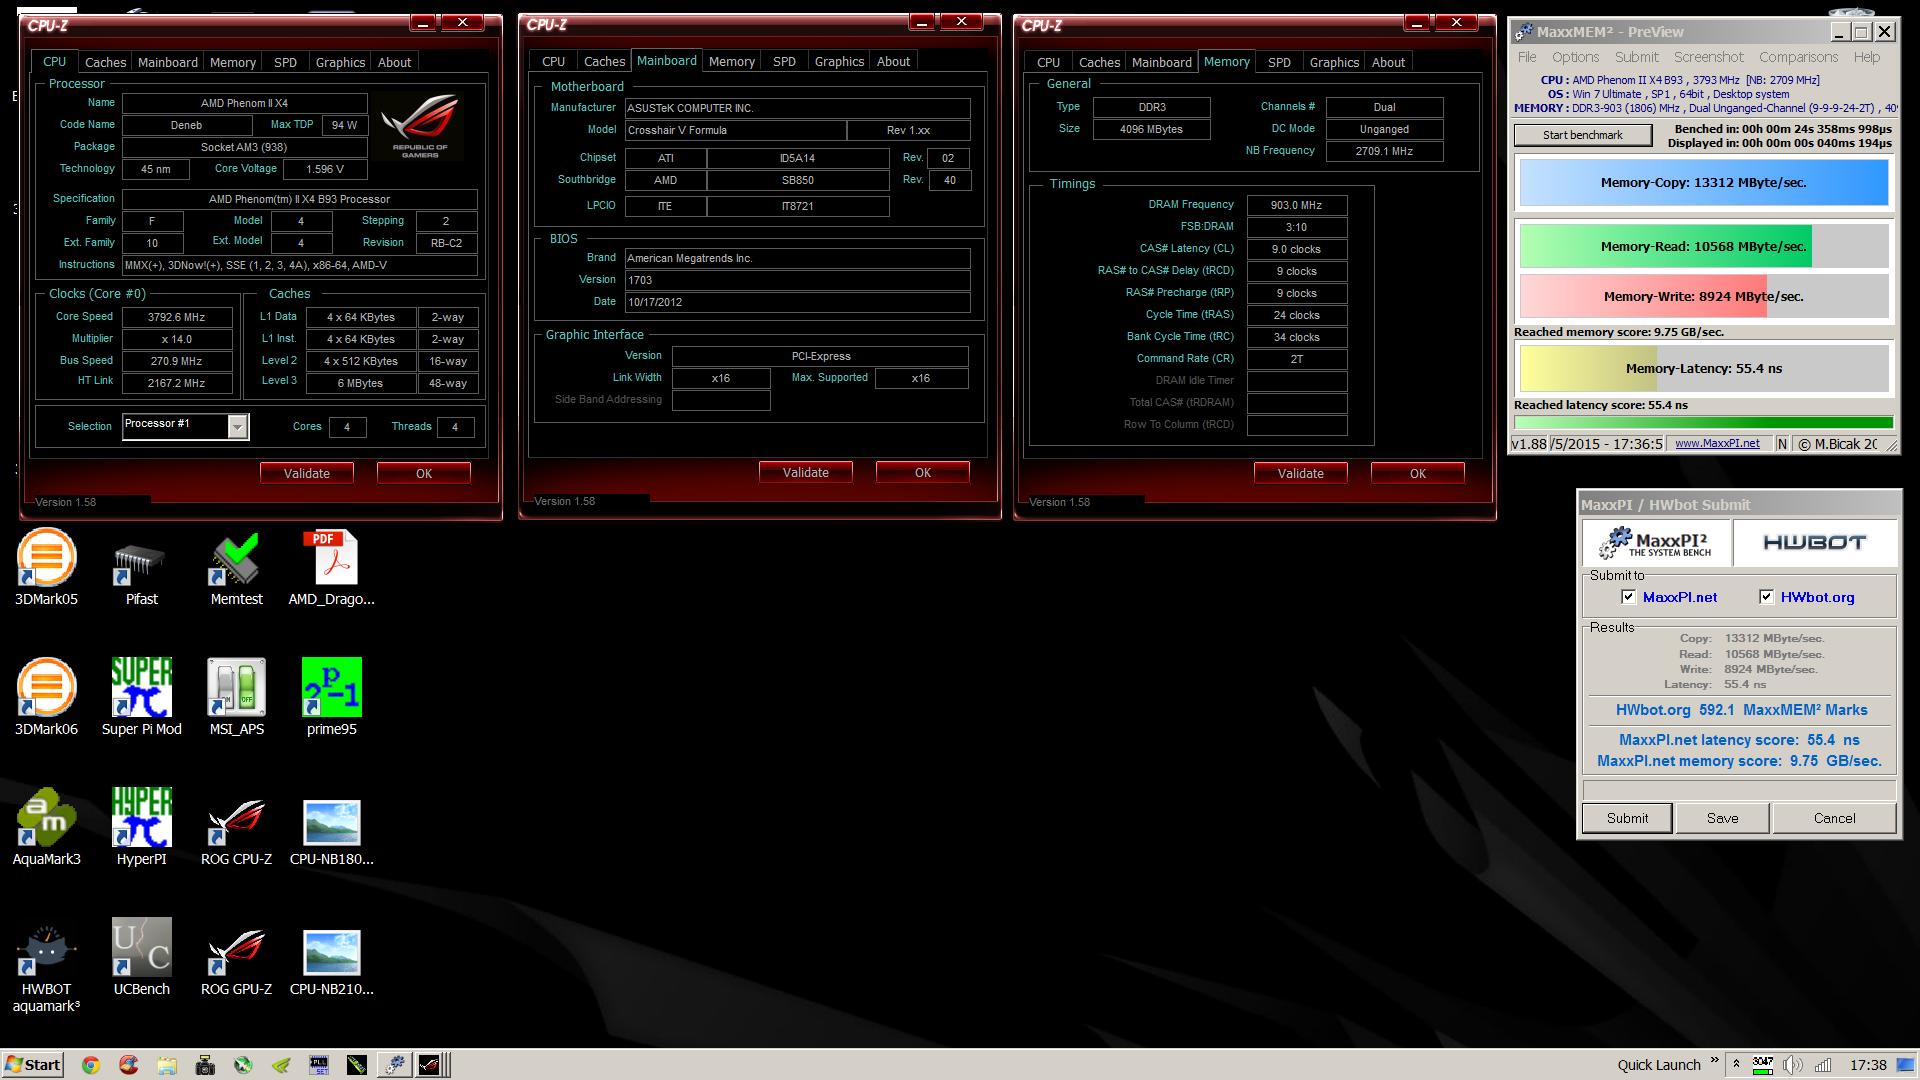Click the network signal bars tray icon
The height and width of the screenshot is (1080, 1920).
(1822, 1065)
